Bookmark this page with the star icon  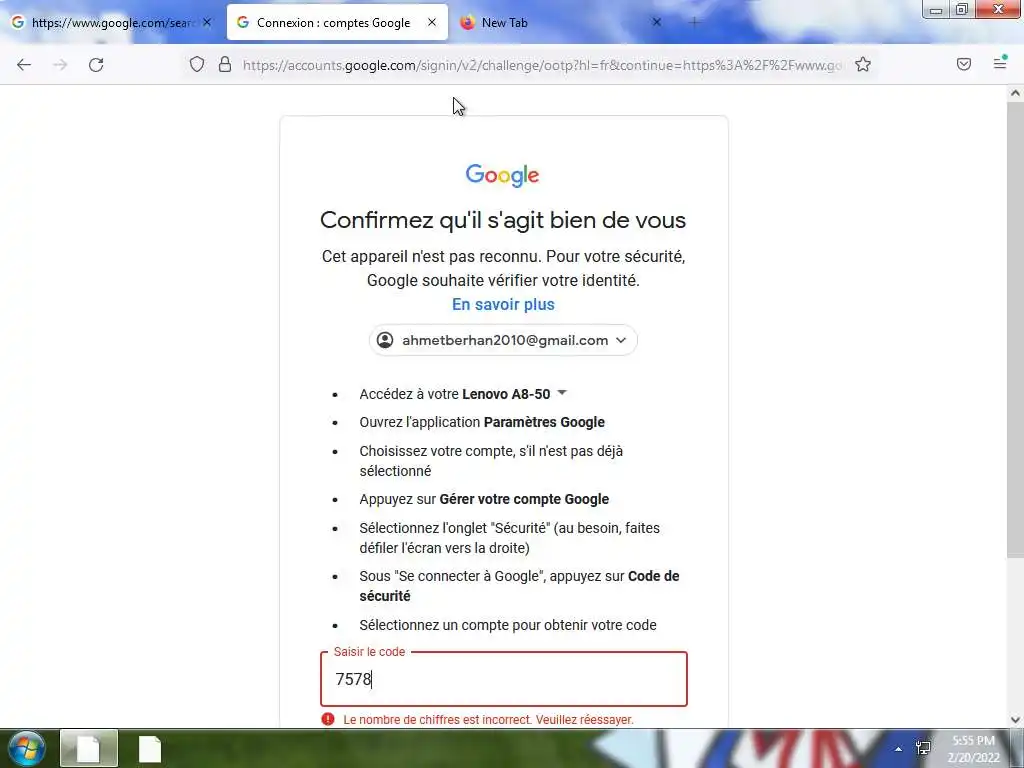coord(863,64)
